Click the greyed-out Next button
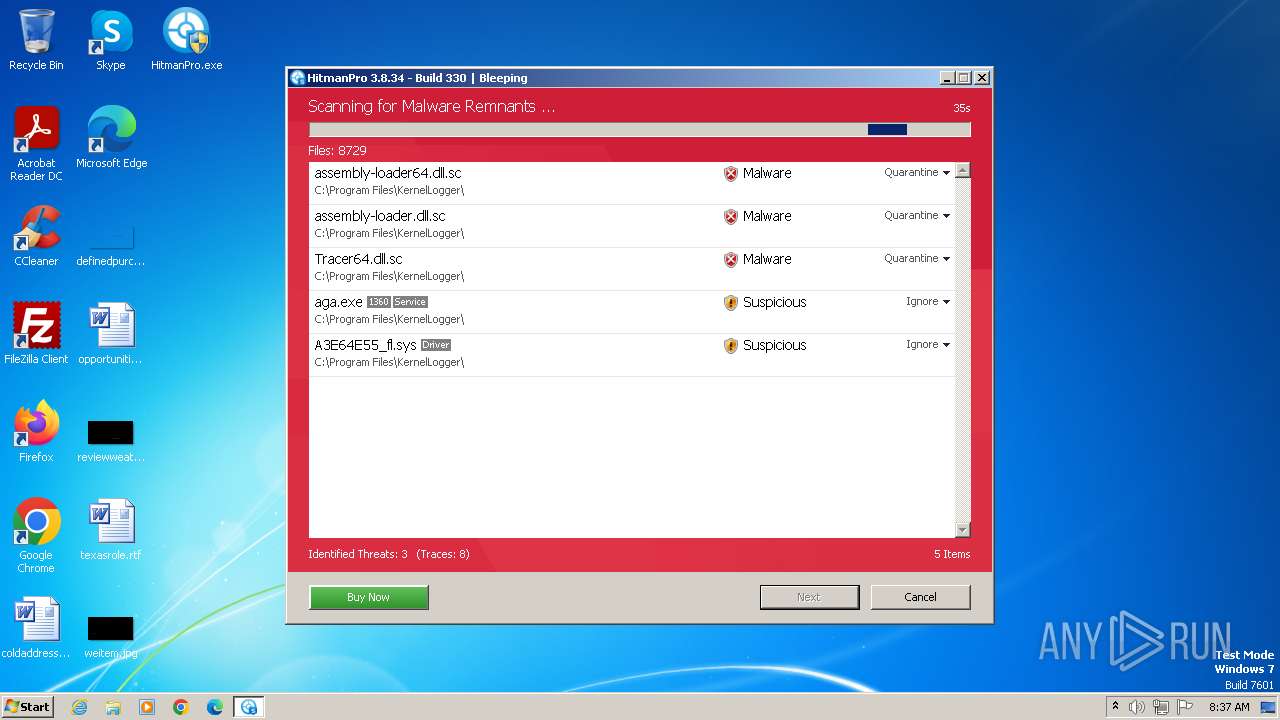Image resolution: width=1280 pixels, height=720 pixels. coord(809,597)
